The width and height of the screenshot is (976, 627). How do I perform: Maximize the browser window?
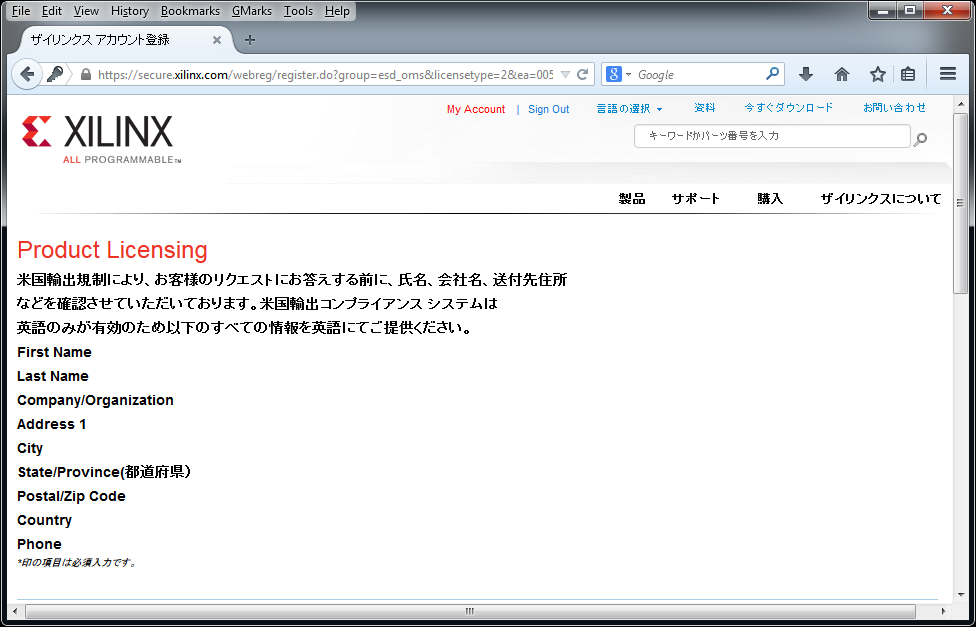point(910,11)
